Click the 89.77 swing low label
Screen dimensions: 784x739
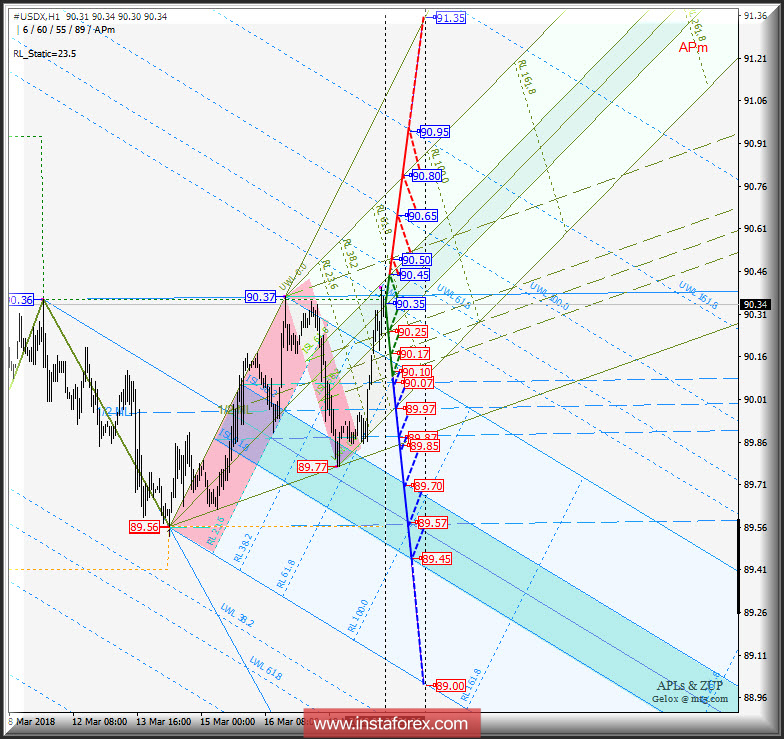[x=312, y=467]
